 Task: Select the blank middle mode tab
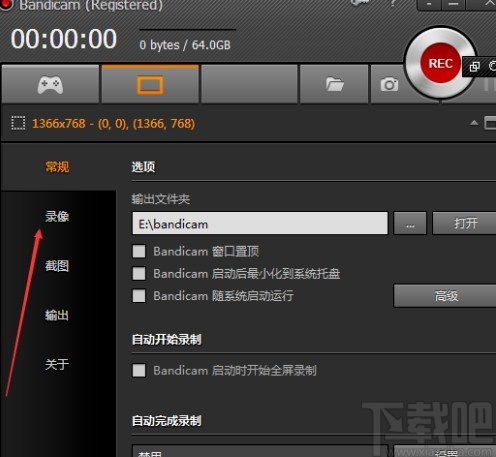[x=249, y=84]
